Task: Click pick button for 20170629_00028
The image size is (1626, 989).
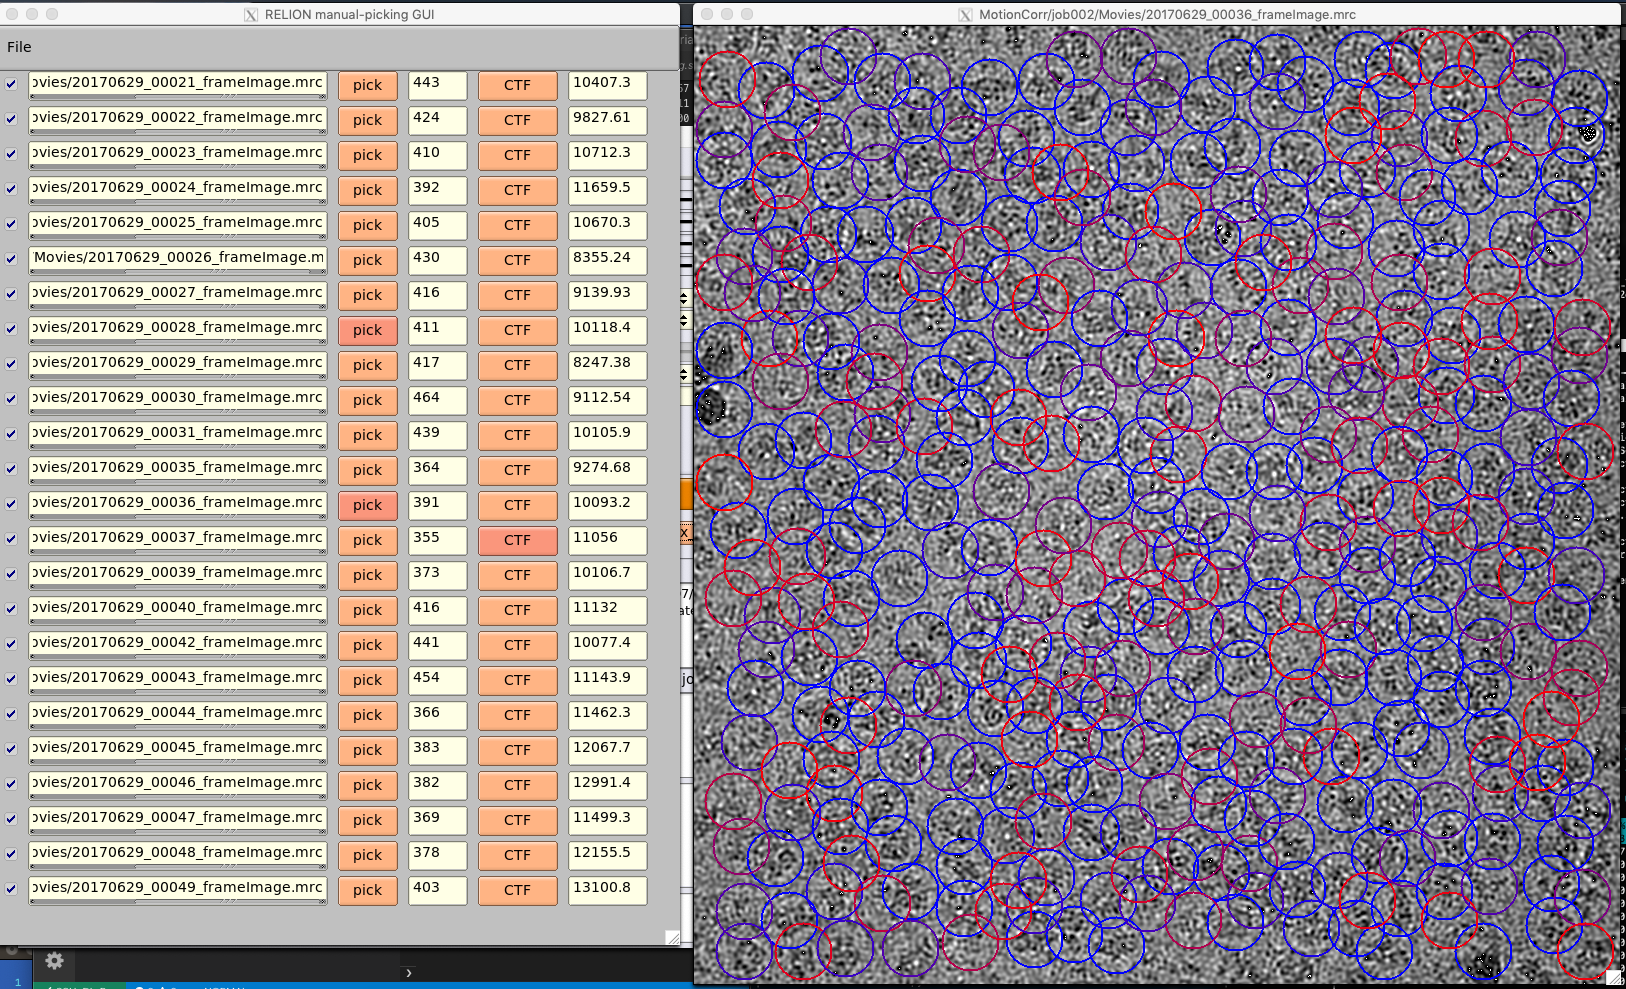Action: pyautogui.click(x=367, y=330)
